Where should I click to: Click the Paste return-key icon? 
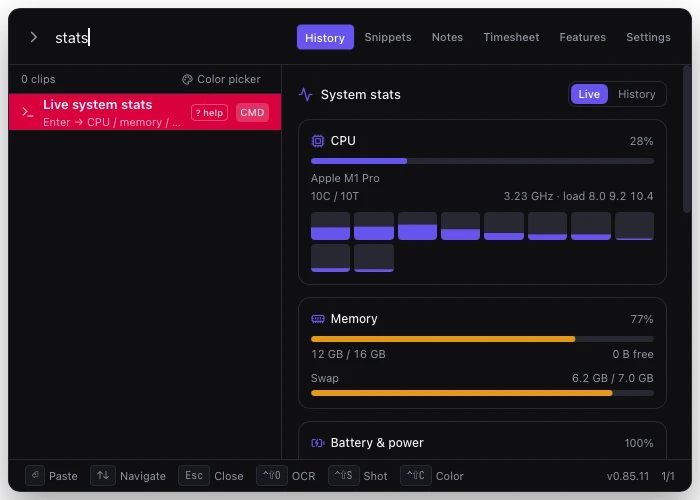35,475
